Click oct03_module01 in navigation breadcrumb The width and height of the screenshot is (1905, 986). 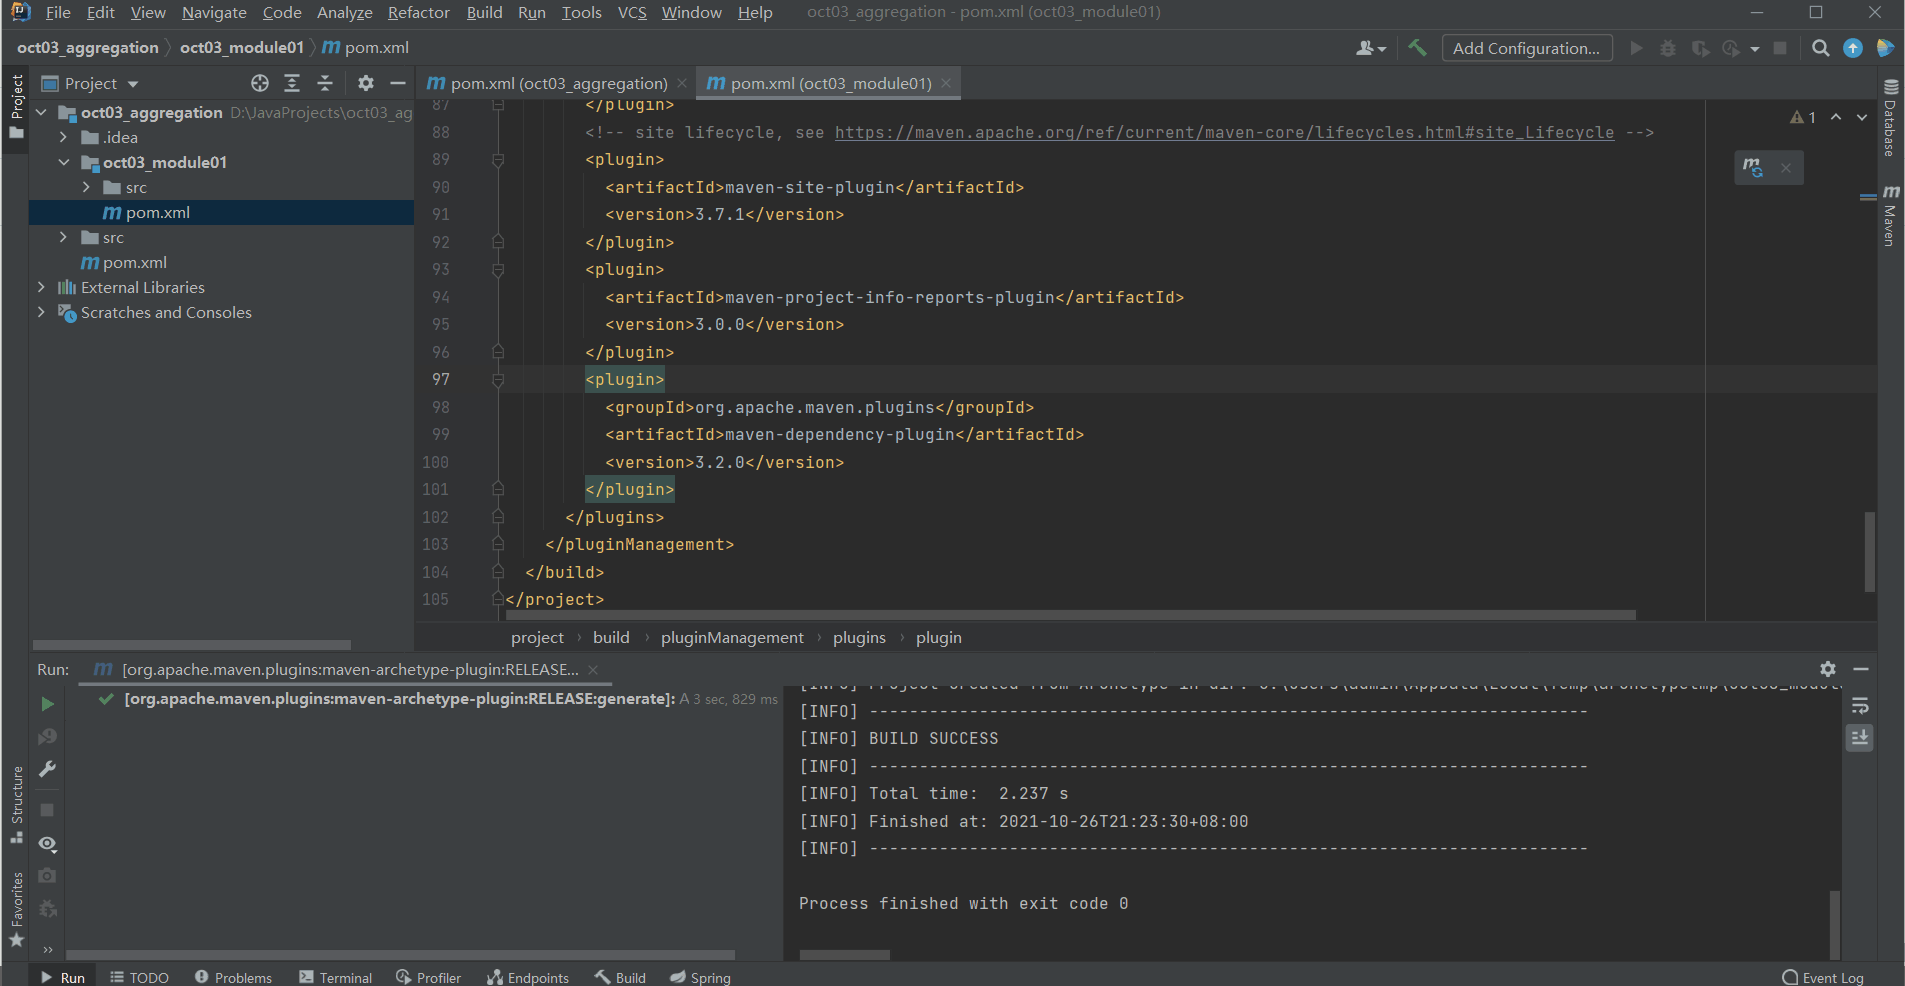click(241, 47)
